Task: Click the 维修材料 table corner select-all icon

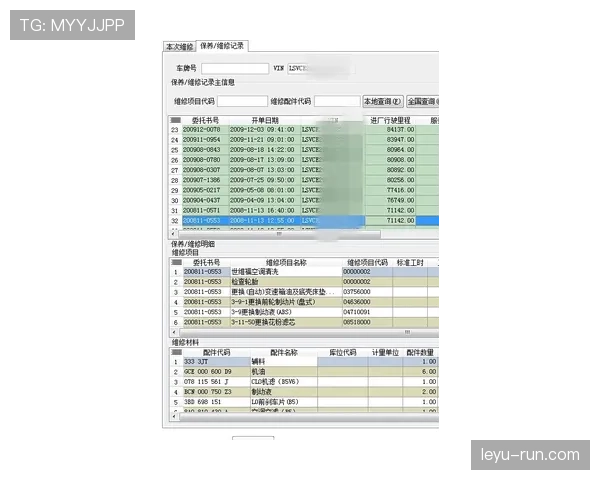Action: pyautogui.click(x=176, y=352)
